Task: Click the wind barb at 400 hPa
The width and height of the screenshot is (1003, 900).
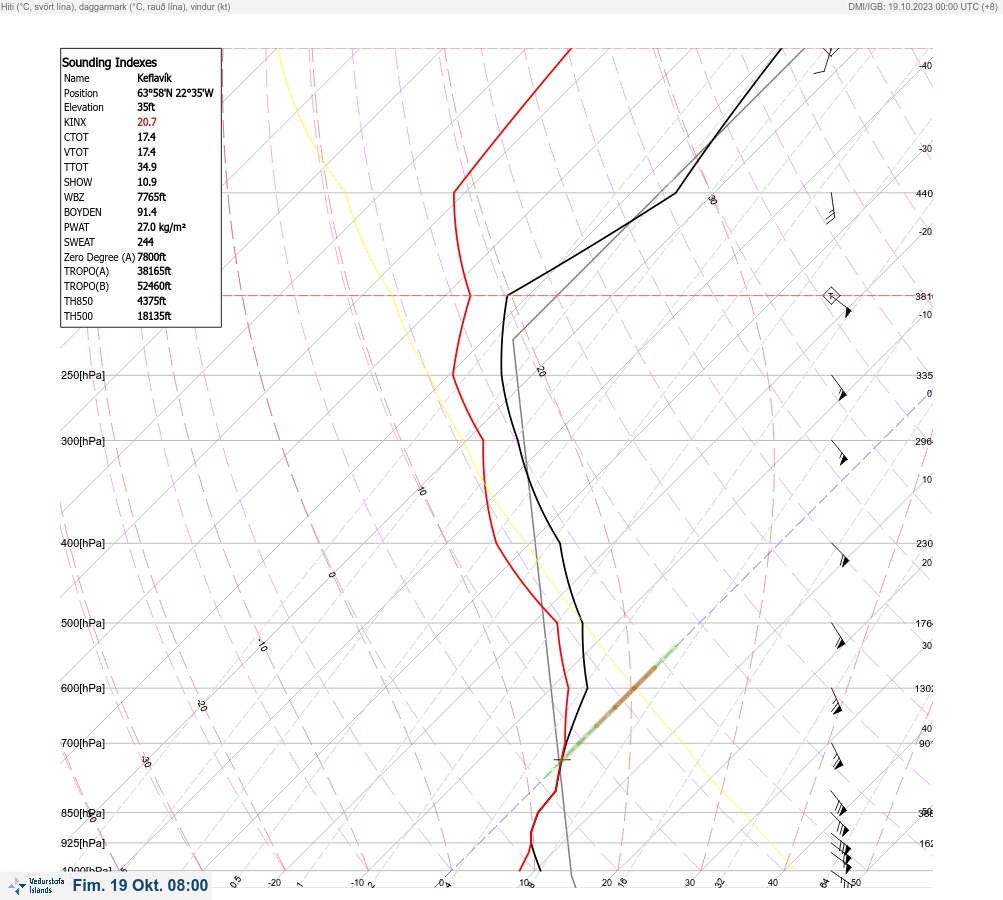Action: pos(840,555)
